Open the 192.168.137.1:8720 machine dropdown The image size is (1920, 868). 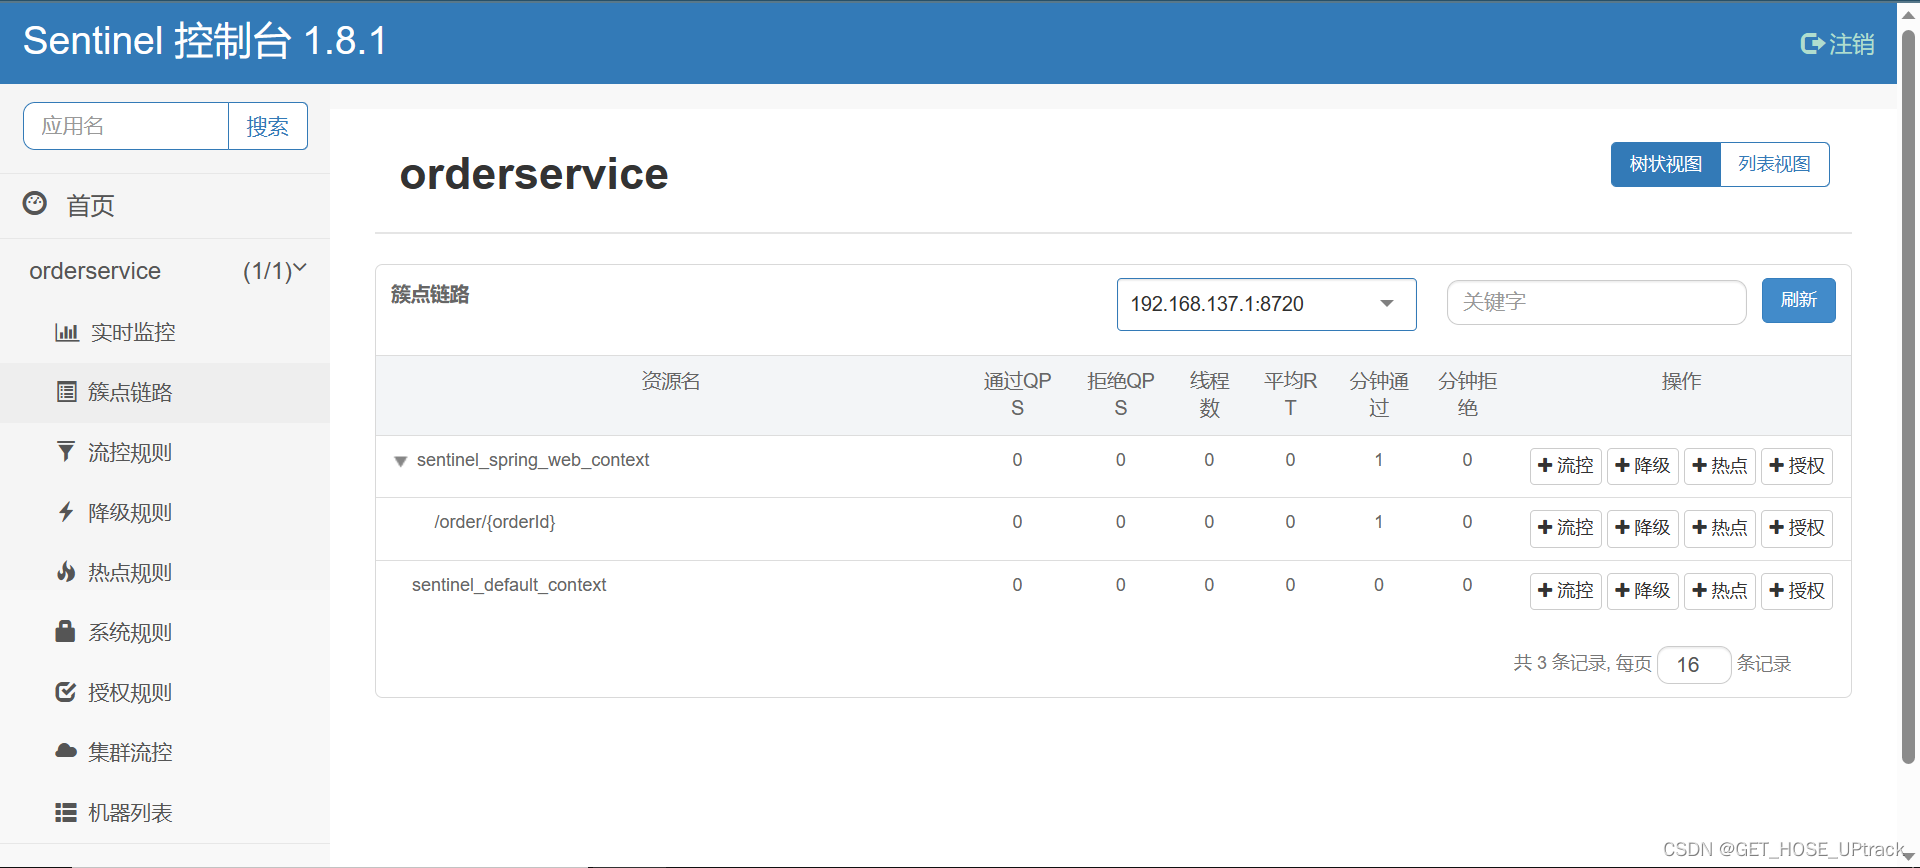pyautogui.click(x=1266, y=304)
